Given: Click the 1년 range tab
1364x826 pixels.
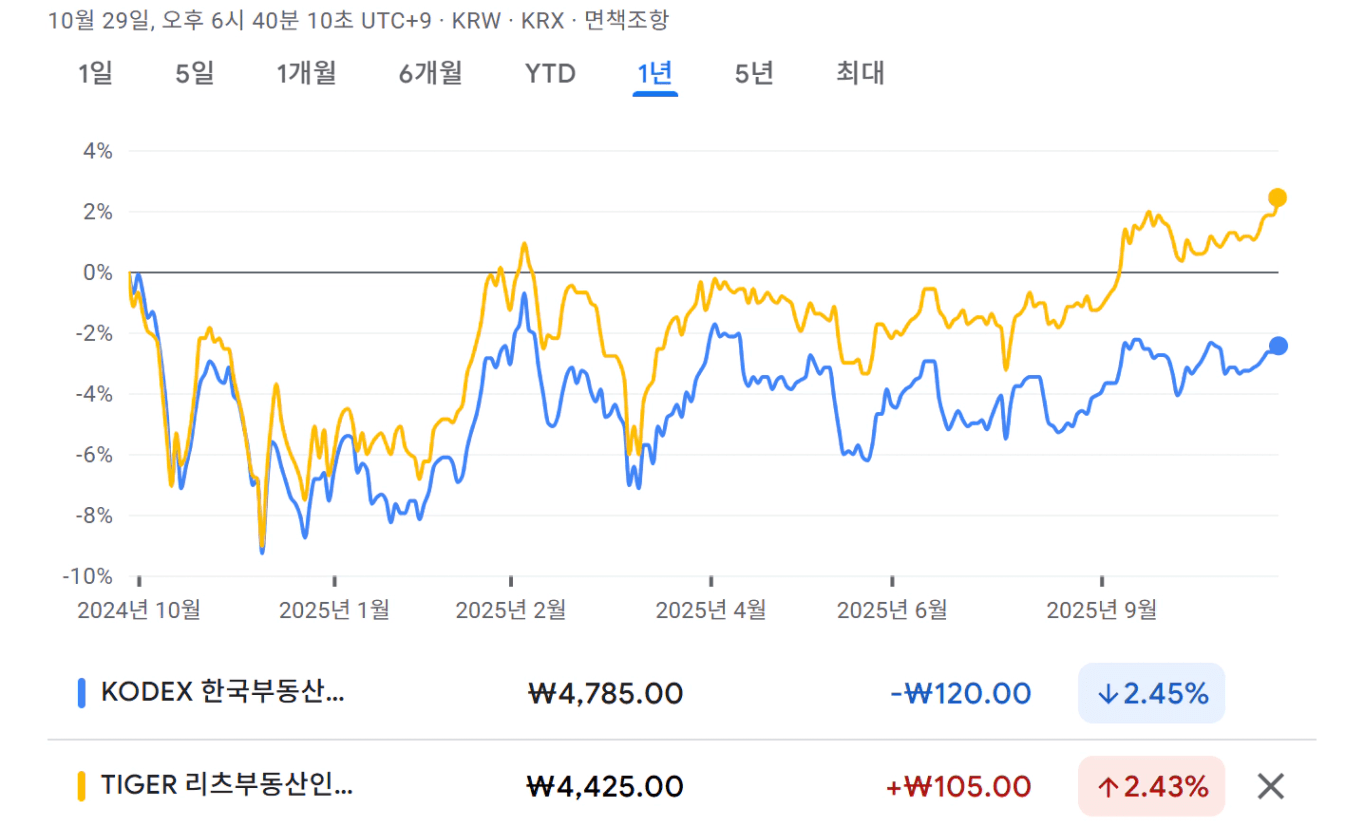Looking at the screenshot, I should [655, 73].
